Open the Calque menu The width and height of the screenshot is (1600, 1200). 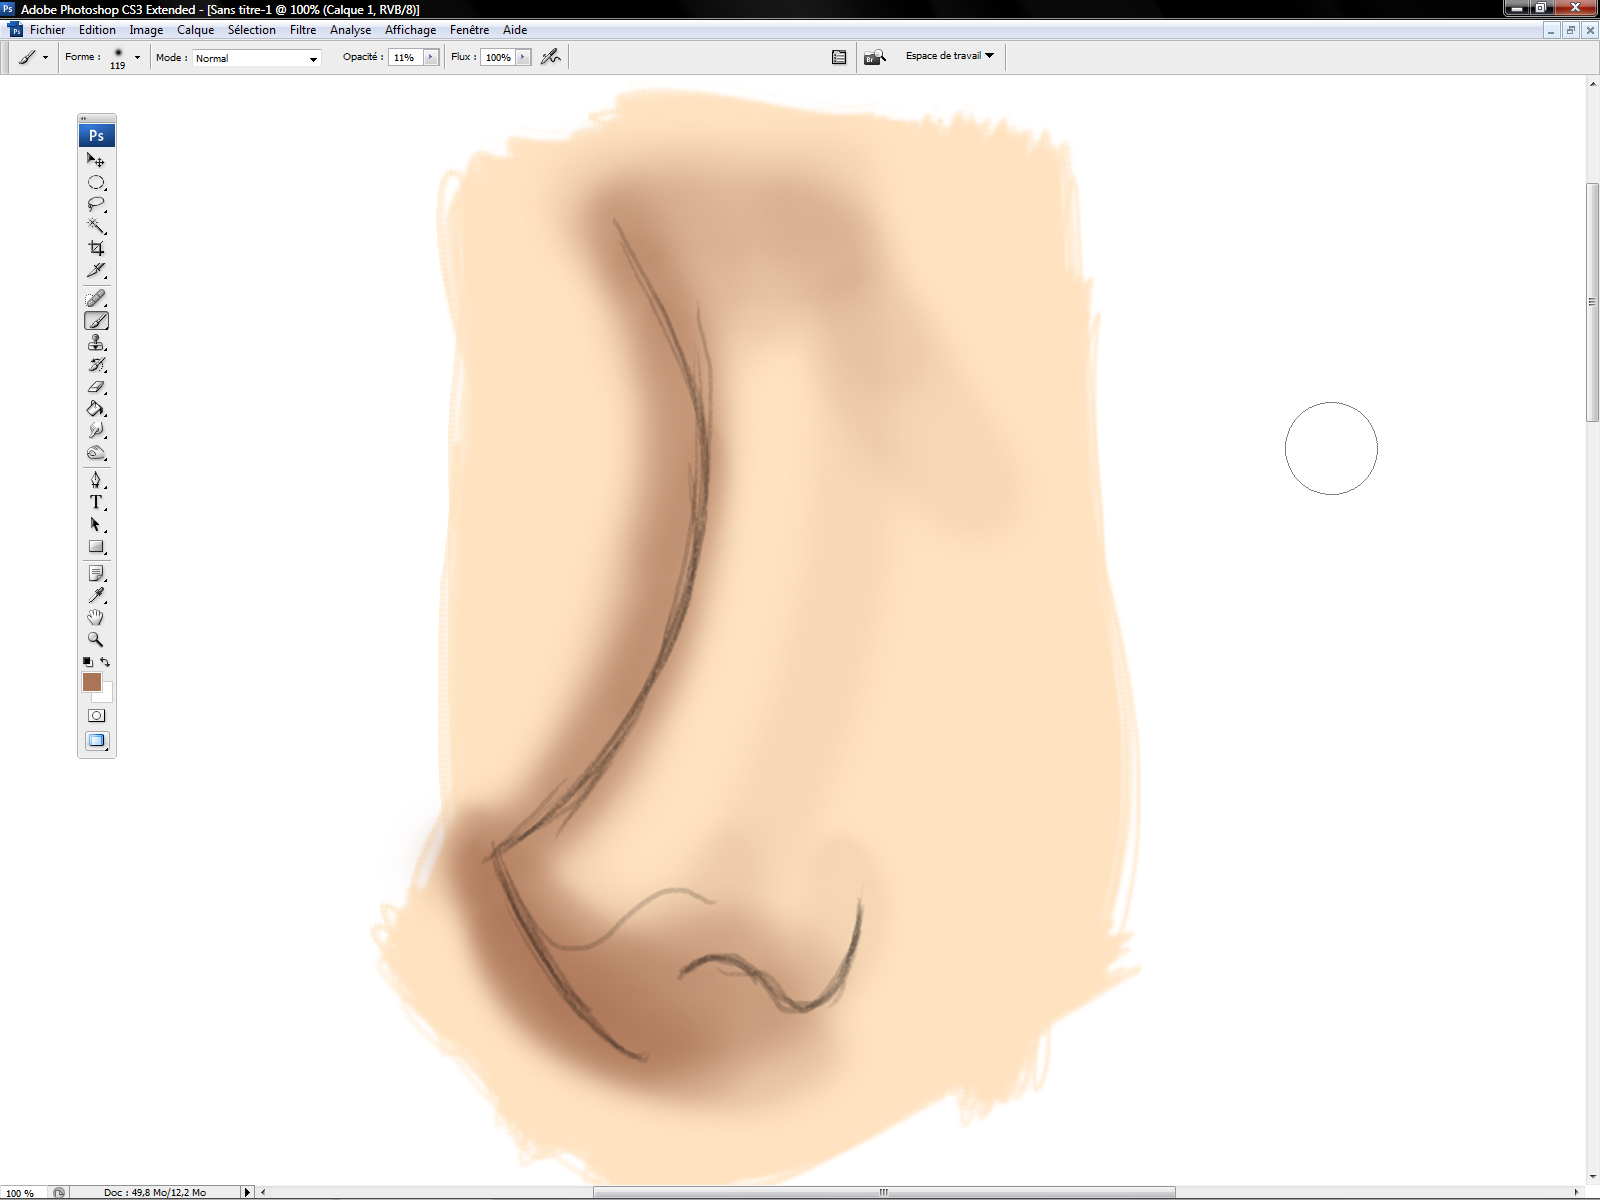[195, 30]
